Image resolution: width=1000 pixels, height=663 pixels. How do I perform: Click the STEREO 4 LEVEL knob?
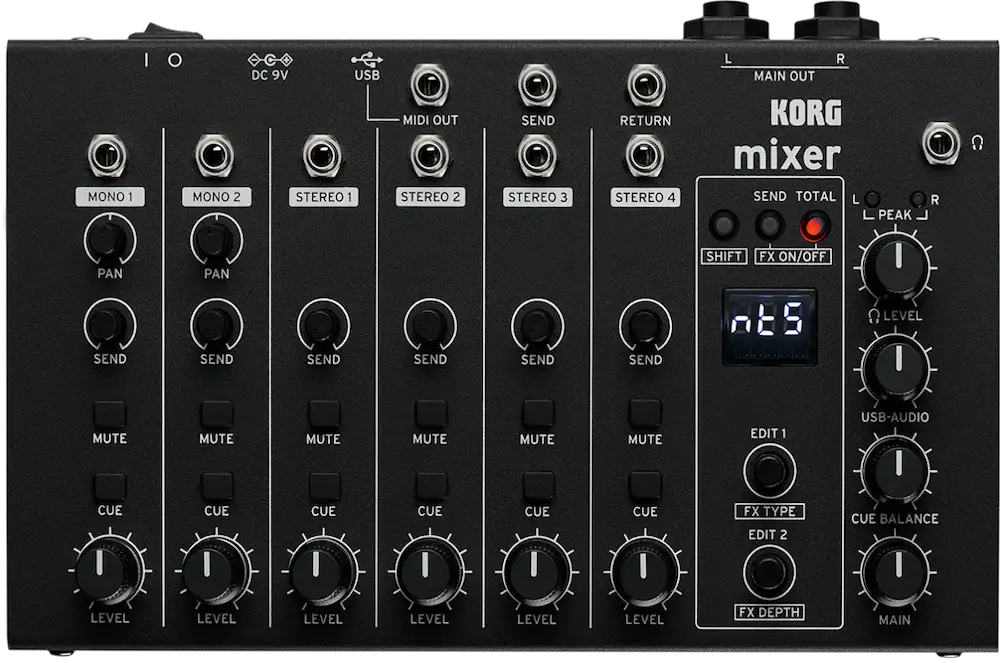[645, 569]
